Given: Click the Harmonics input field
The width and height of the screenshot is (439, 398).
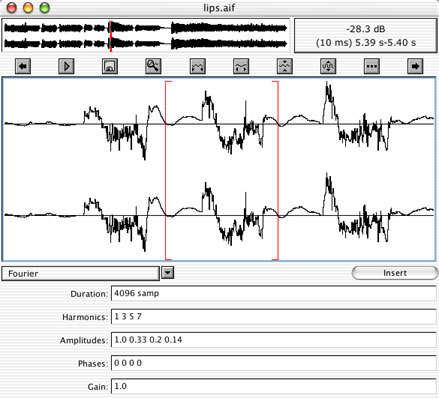Looking at the screenshot, I should click(274, 316).
